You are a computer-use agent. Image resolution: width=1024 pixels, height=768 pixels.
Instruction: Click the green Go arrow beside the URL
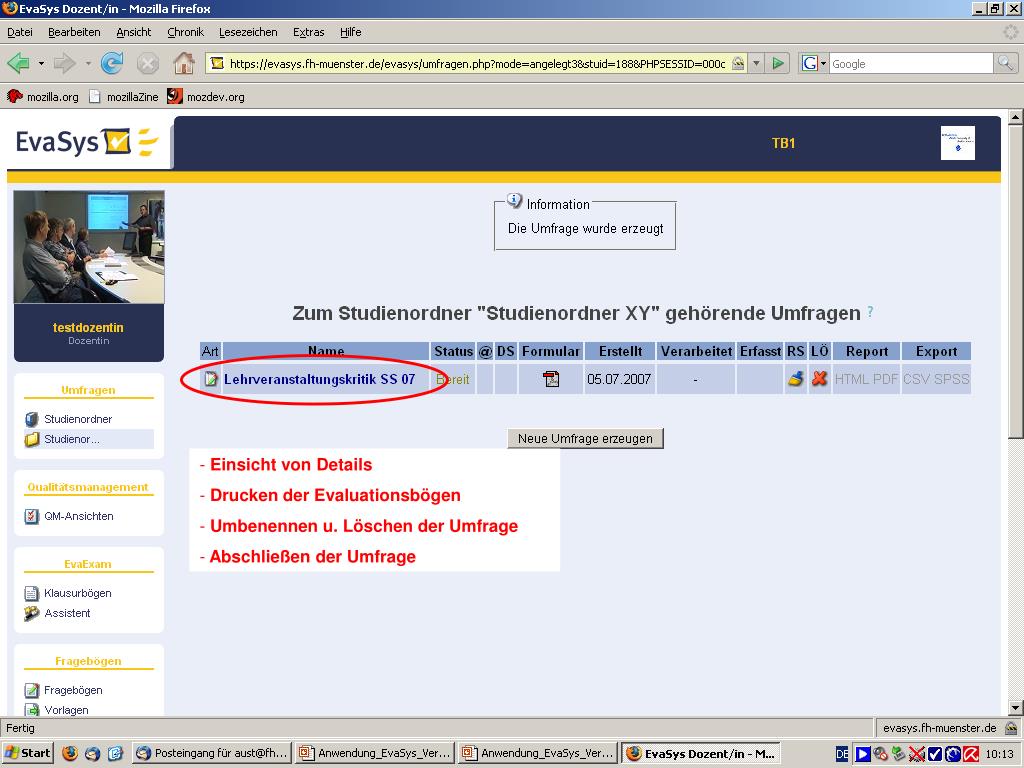point(778,63)
